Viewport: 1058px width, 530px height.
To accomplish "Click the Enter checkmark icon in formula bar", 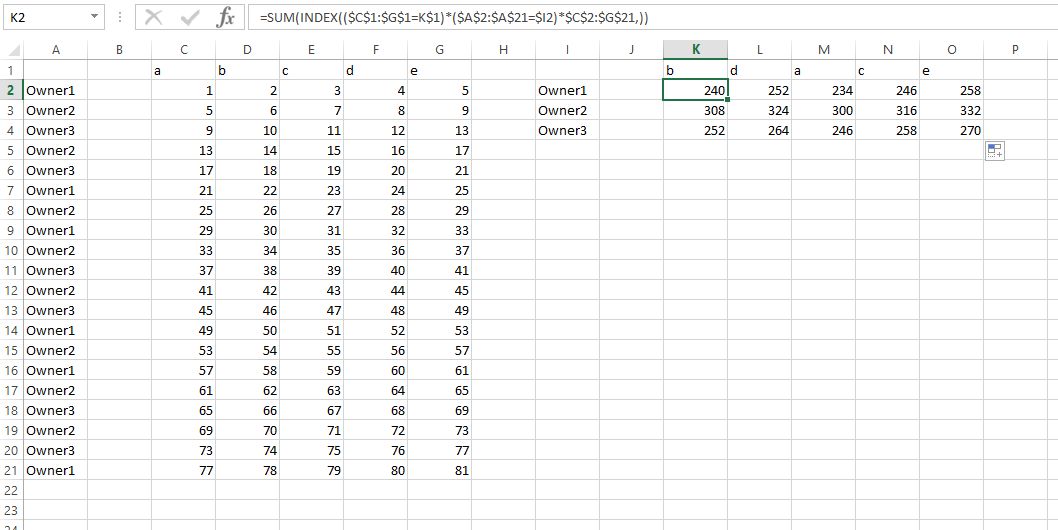I will (190, 18).
